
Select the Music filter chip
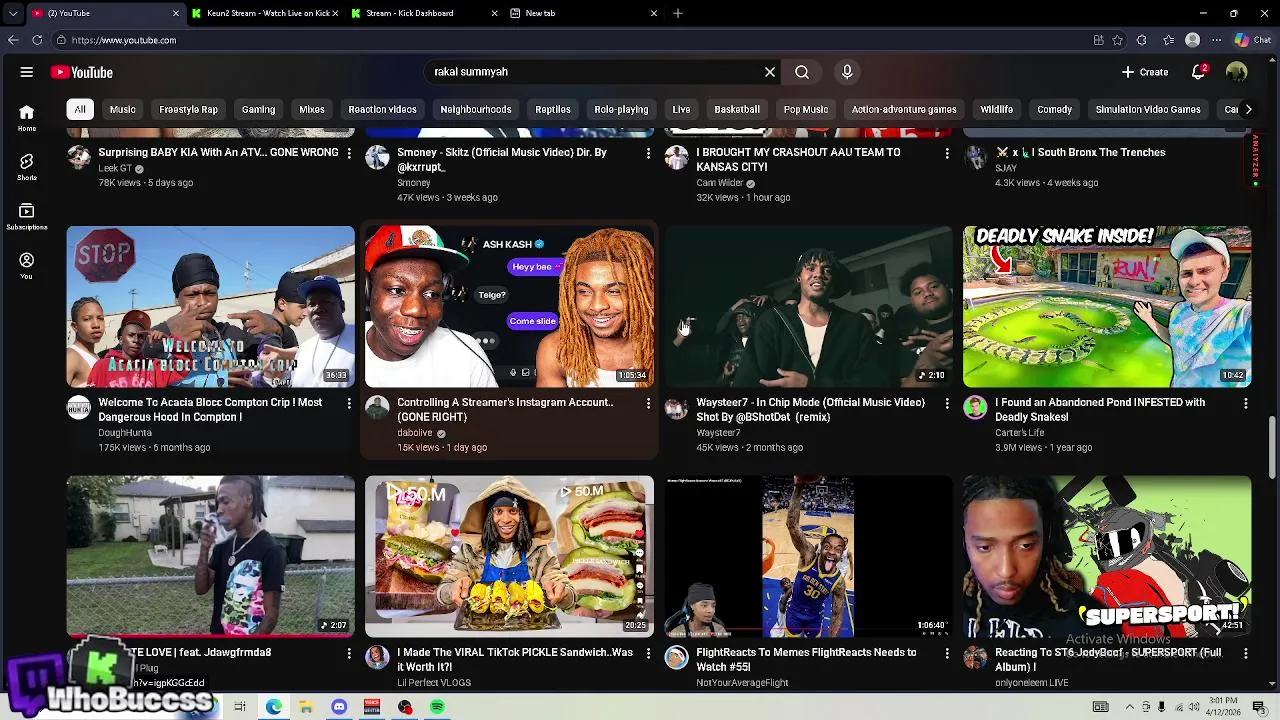(x=122, y=109)
